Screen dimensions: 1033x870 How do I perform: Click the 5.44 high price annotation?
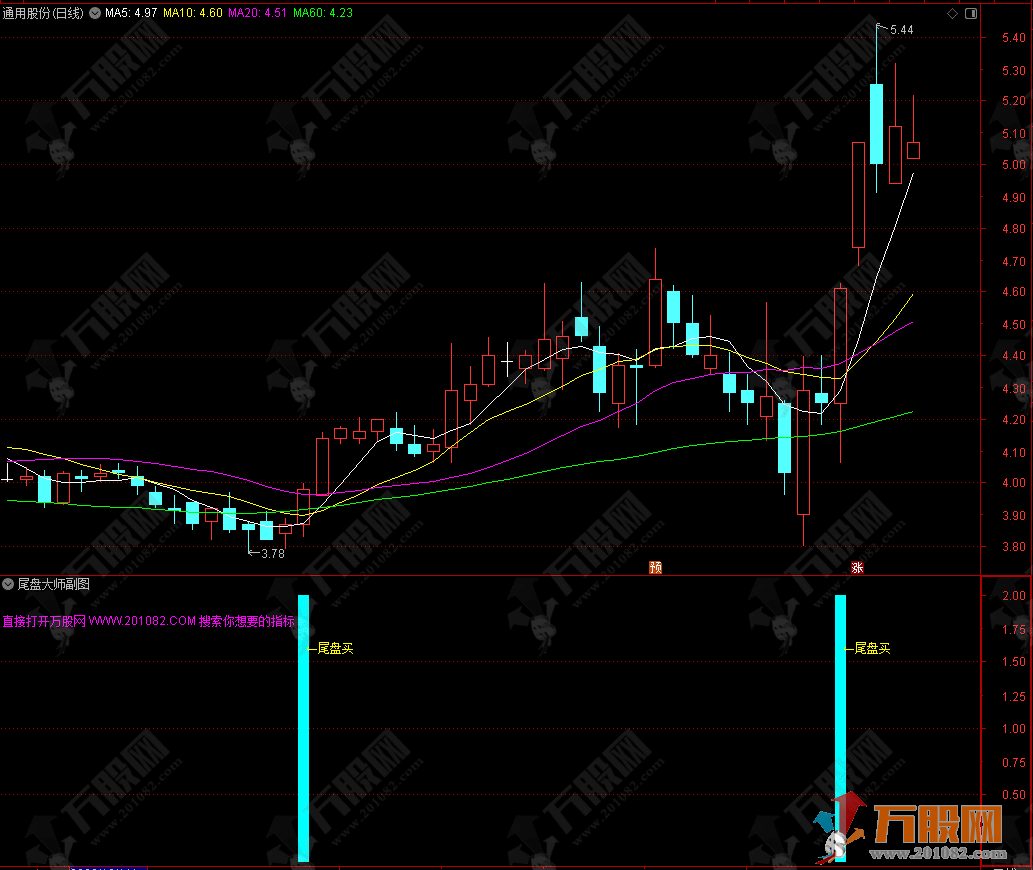coord(901,30)
